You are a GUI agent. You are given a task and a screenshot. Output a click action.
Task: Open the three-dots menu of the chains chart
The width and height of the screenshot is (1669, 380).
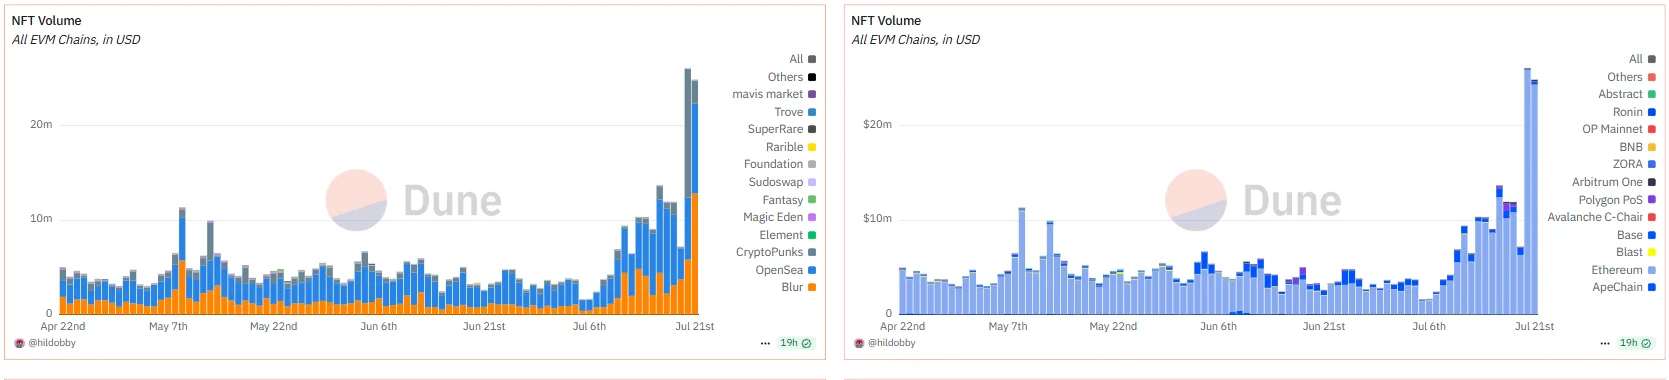click(x=1605, y=343)
